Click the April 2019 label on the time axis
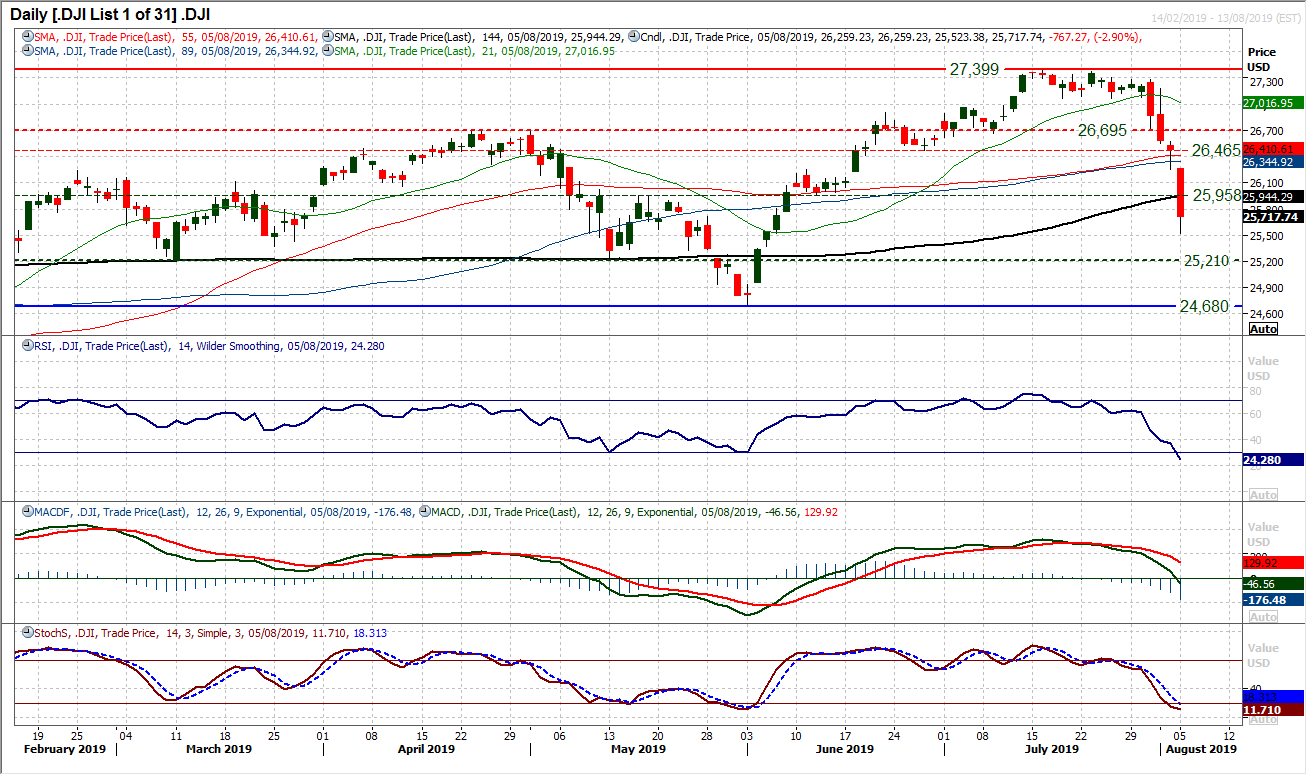1307x775 pixels. pyautogui.click(x=425, y=748)
